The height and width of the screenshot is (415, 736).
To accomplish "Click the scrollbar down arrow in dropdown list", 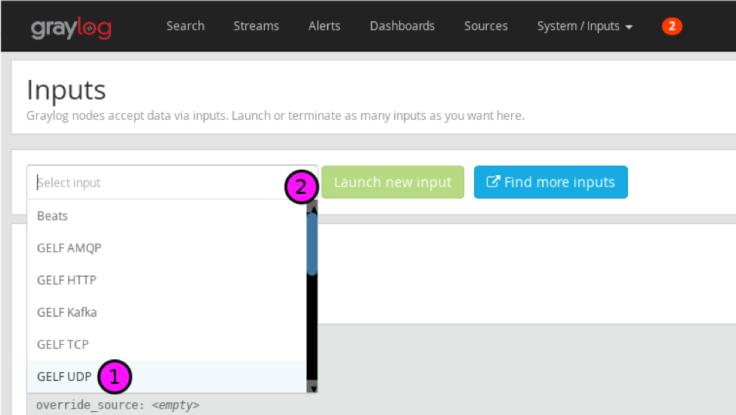I will 312,388.
